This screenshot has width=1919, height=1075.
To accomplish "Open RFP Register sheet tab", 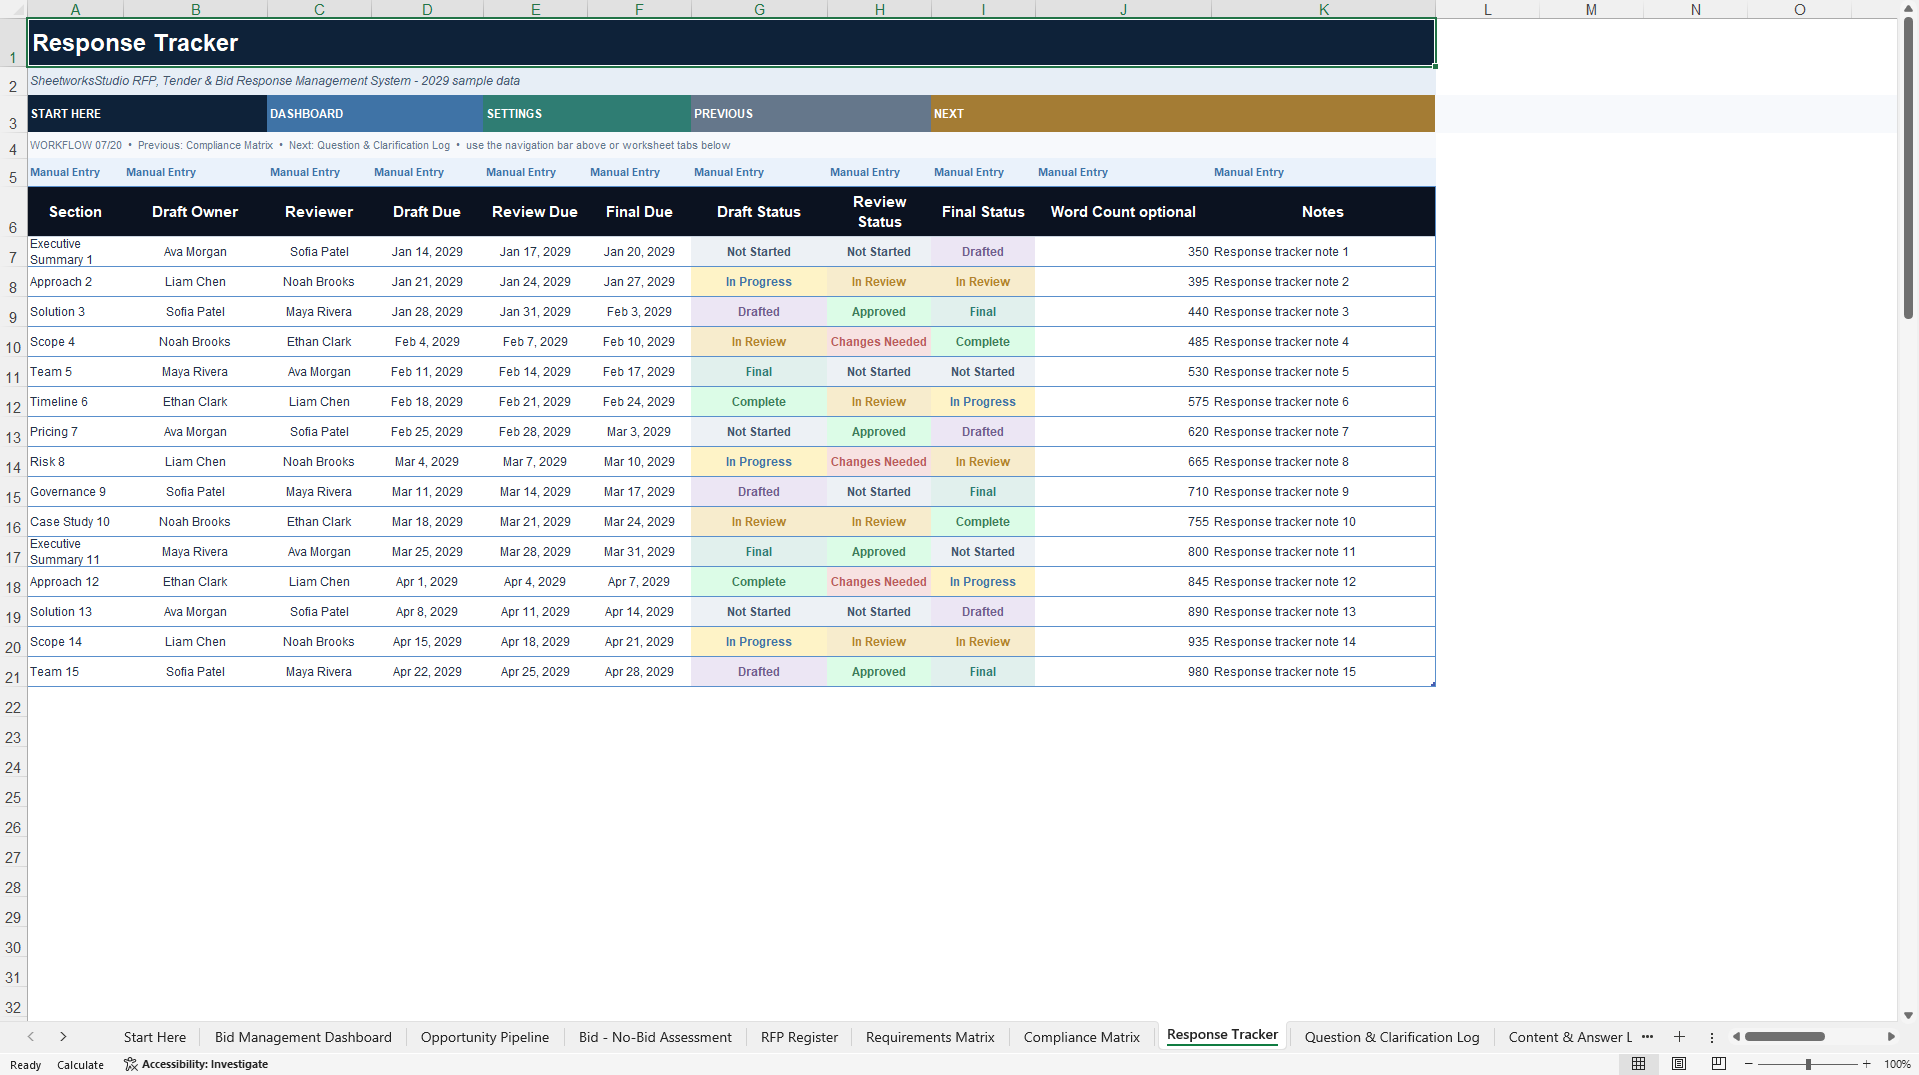I will click(799, 1037).
